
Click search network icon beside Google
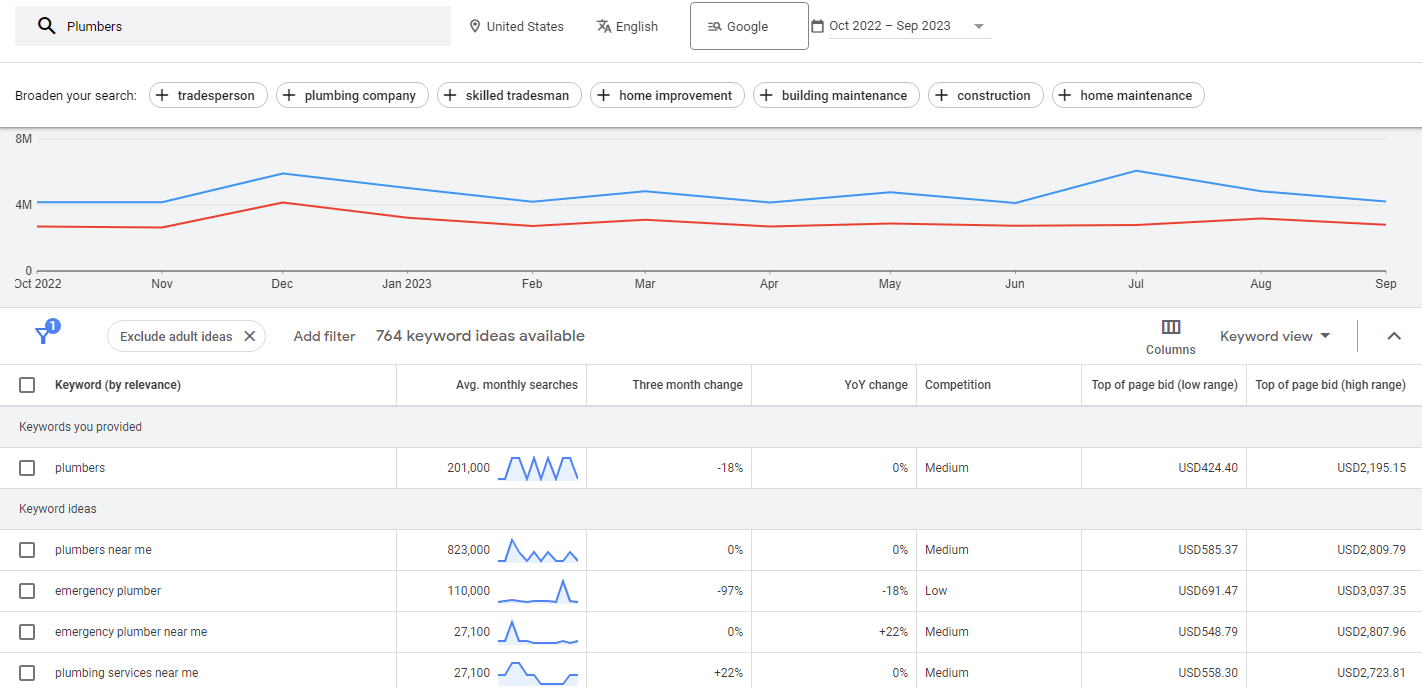tap(714, 27)
